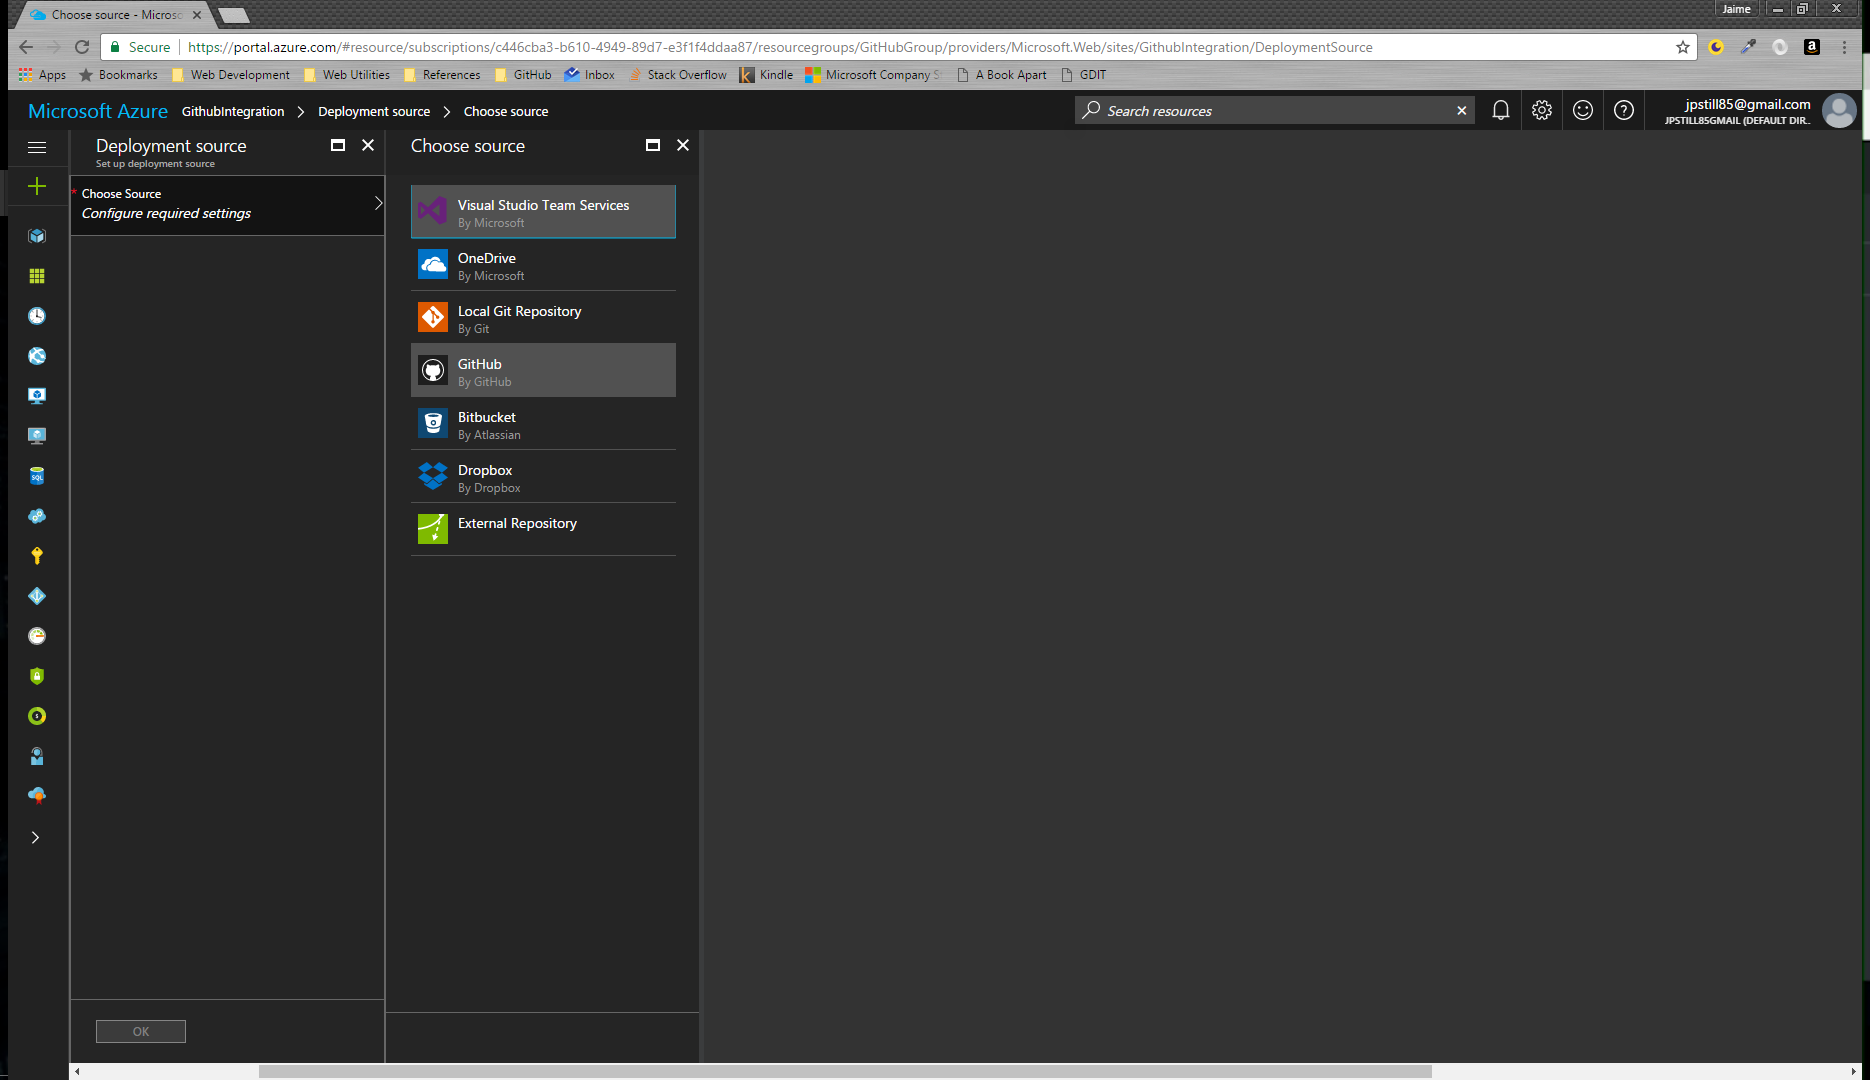The height and width of the screenshot is (1080, 1870).
Task: Open portal settings gear
Action: pos(1541,111)
